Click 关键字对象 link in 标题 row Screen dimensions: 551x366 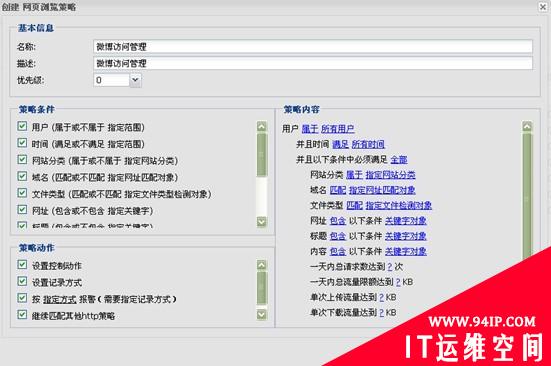(x=406, y=236)
